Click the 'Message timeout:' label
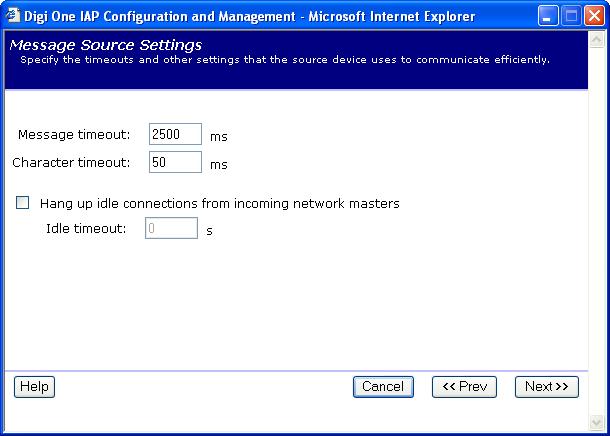Screen dimensions: 610x436 [x=74, y=134]
